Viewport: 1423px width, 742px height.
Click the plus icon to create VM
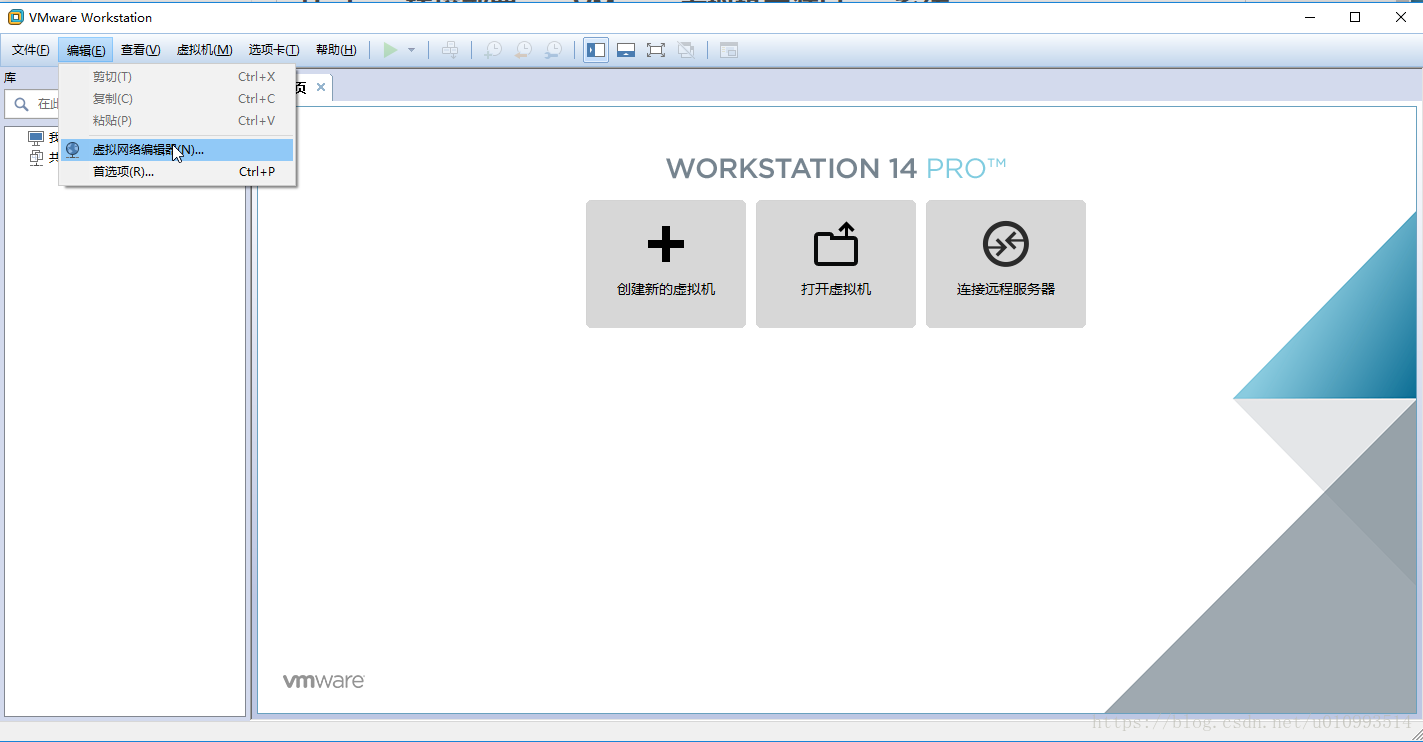pyautogui.click(x=666, y=244)
